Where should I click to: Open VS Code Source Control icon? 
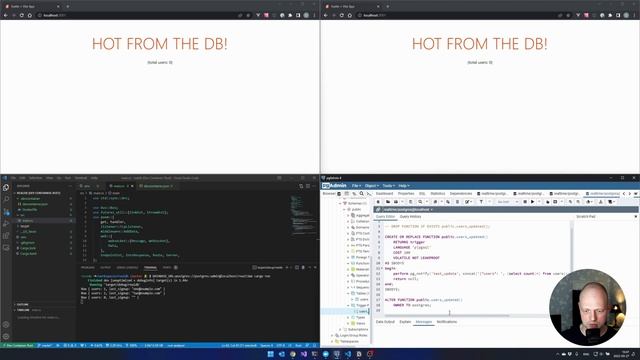click(6, 211)
